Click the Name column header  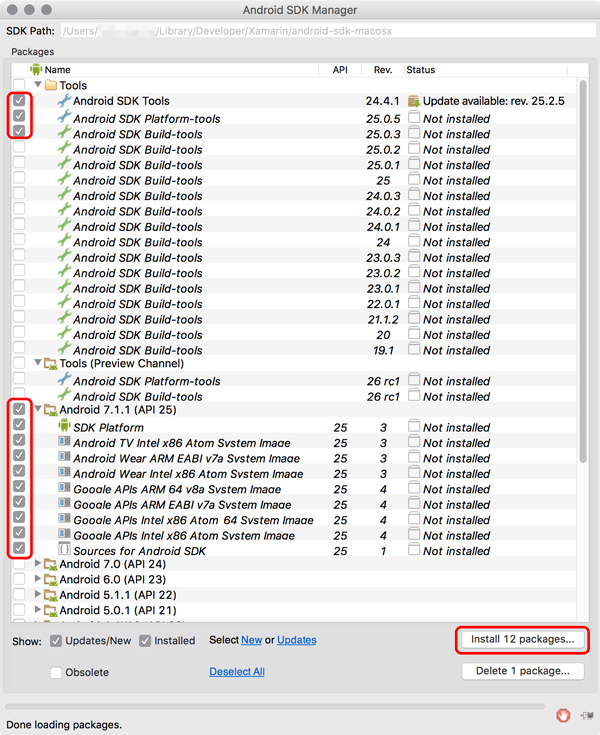point(173,70)
